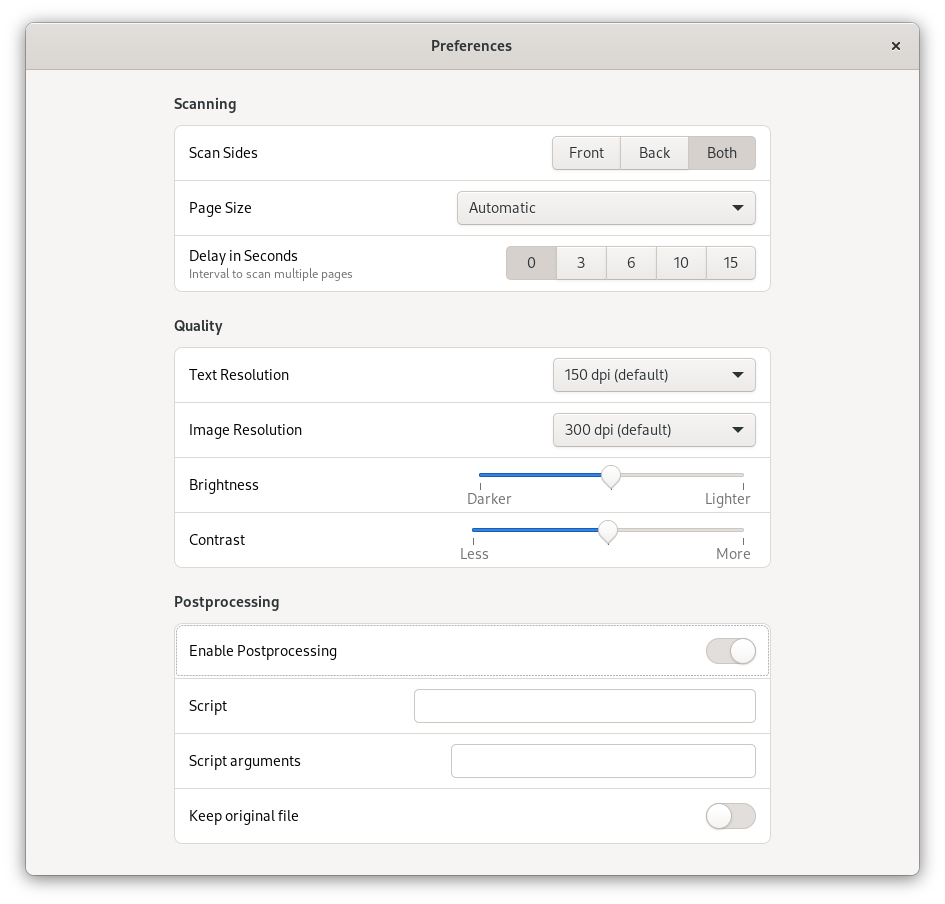Toggle the Keep original file switch
This screenshot has width=945, height=904.
coord(730,816)
